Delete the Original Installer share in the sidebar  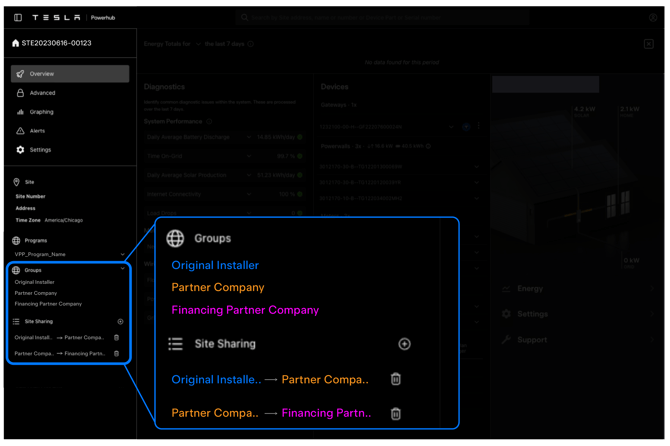click(117, 338)
